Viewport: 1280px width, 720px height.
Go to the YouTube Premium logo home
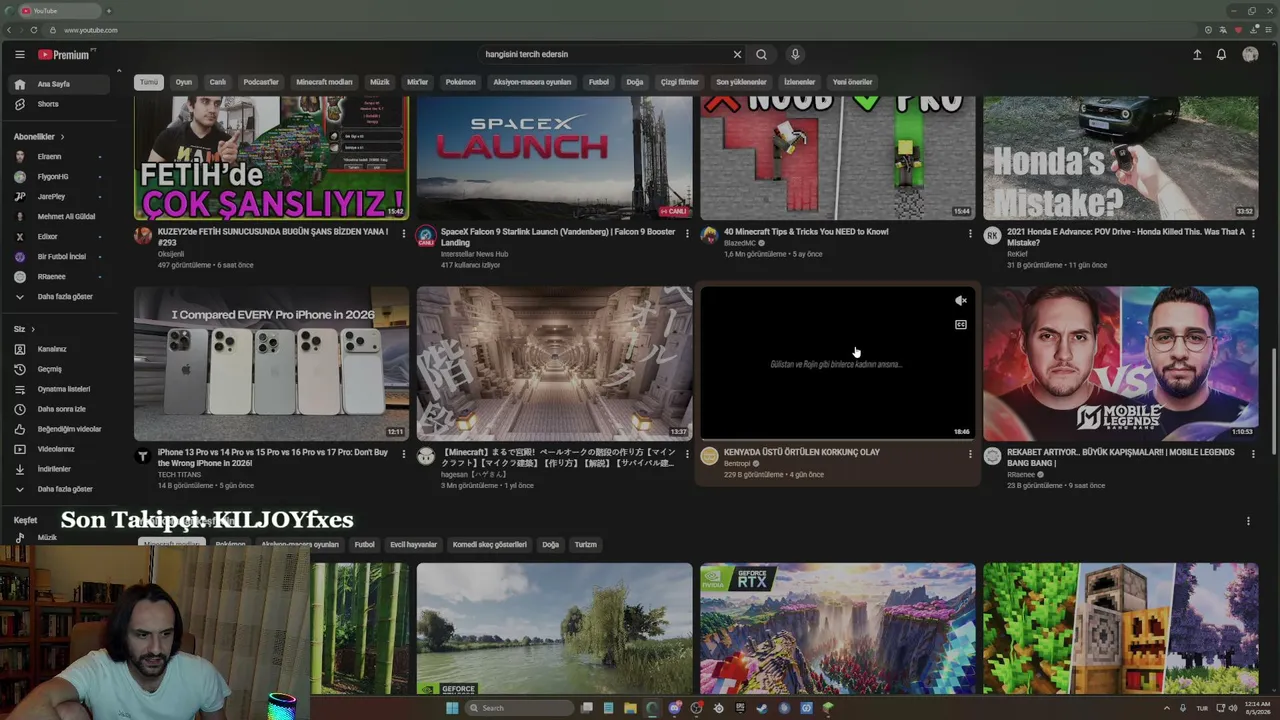[64, 55]
